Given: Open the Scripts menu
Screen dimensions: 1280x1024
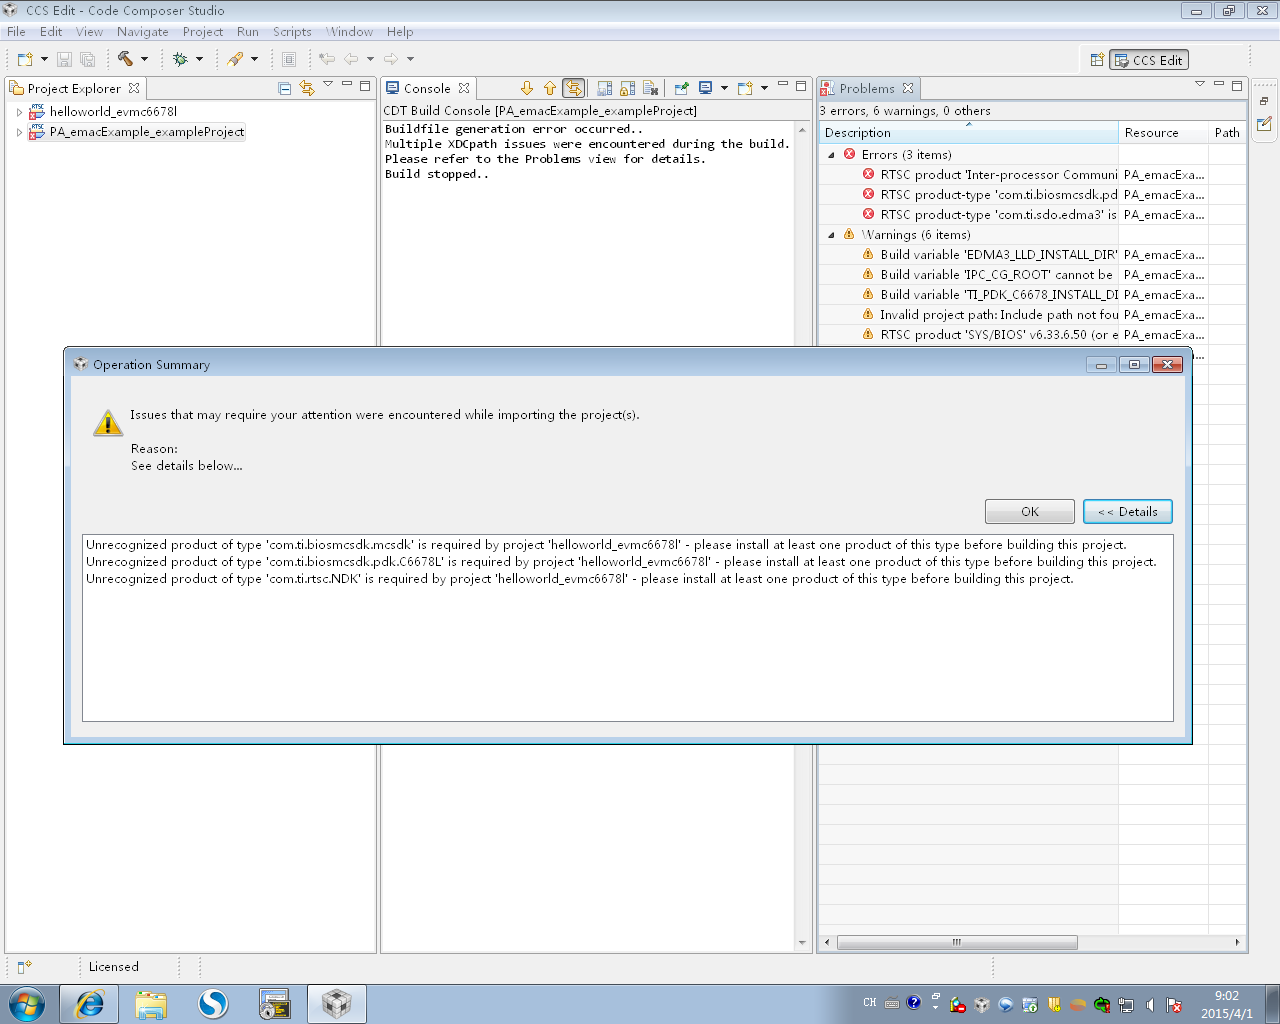Looking at the screenshot, I should click(x=292, y=32).
